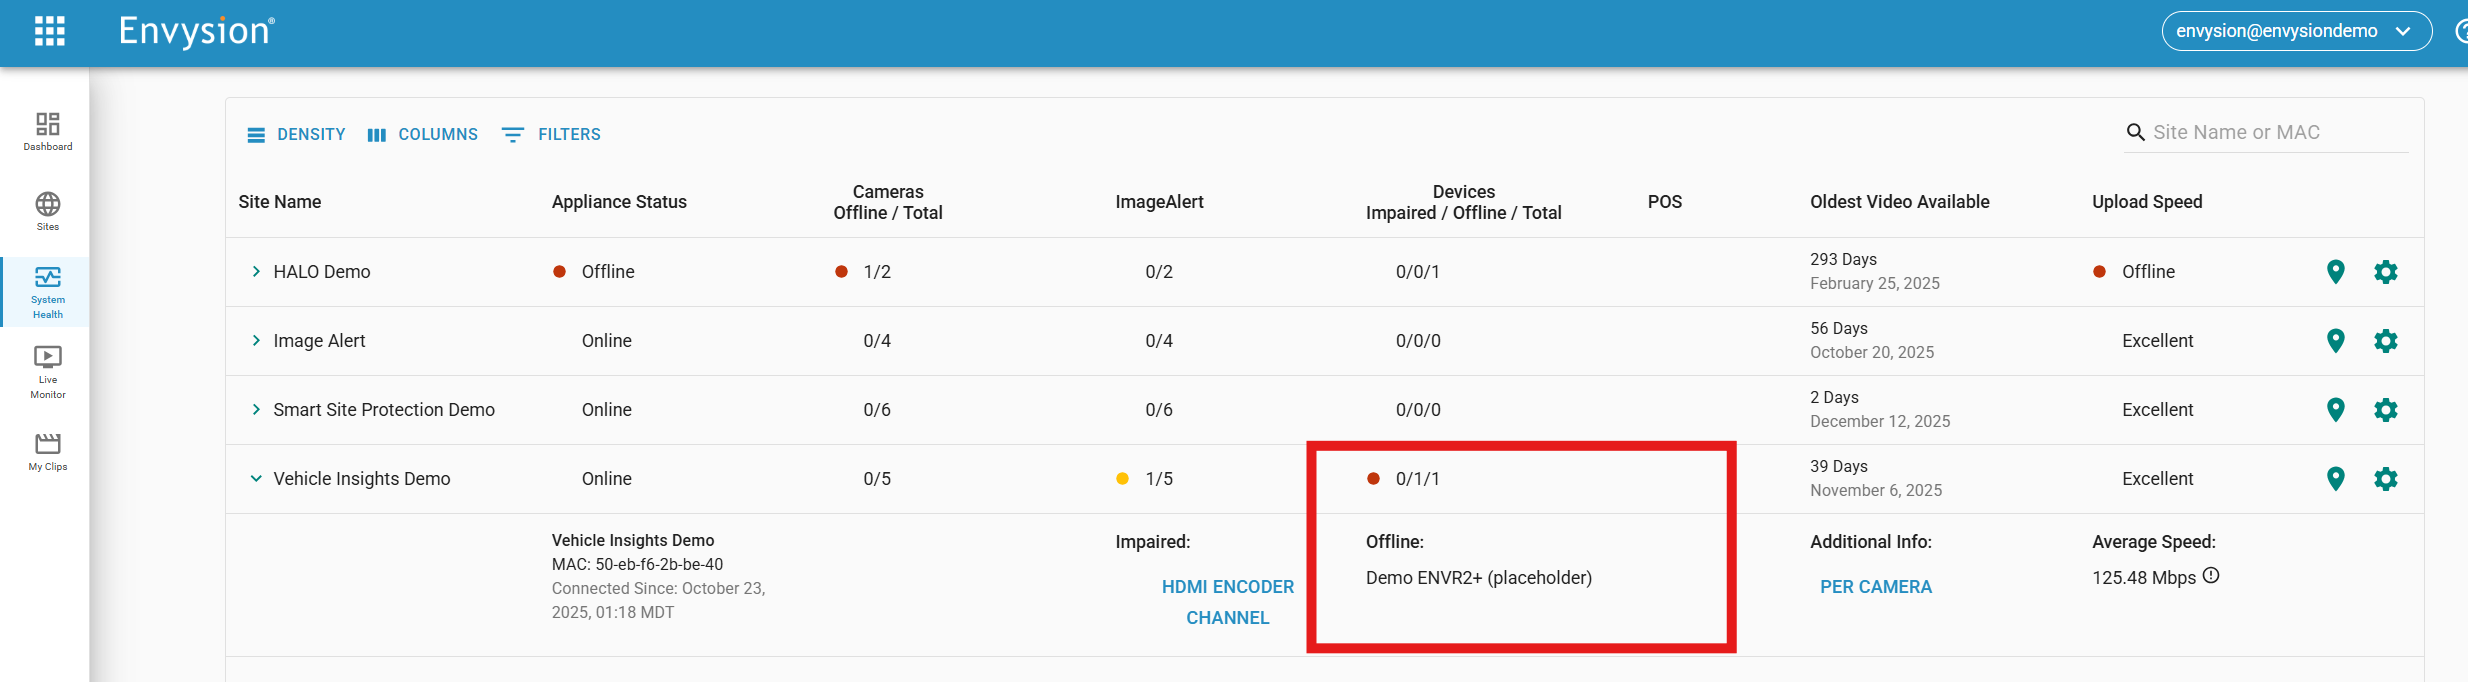This screenshot has width=2468, height=682.
Task: Open settings gear for Smart Site Protection Demo
Action: [2385, 410]
